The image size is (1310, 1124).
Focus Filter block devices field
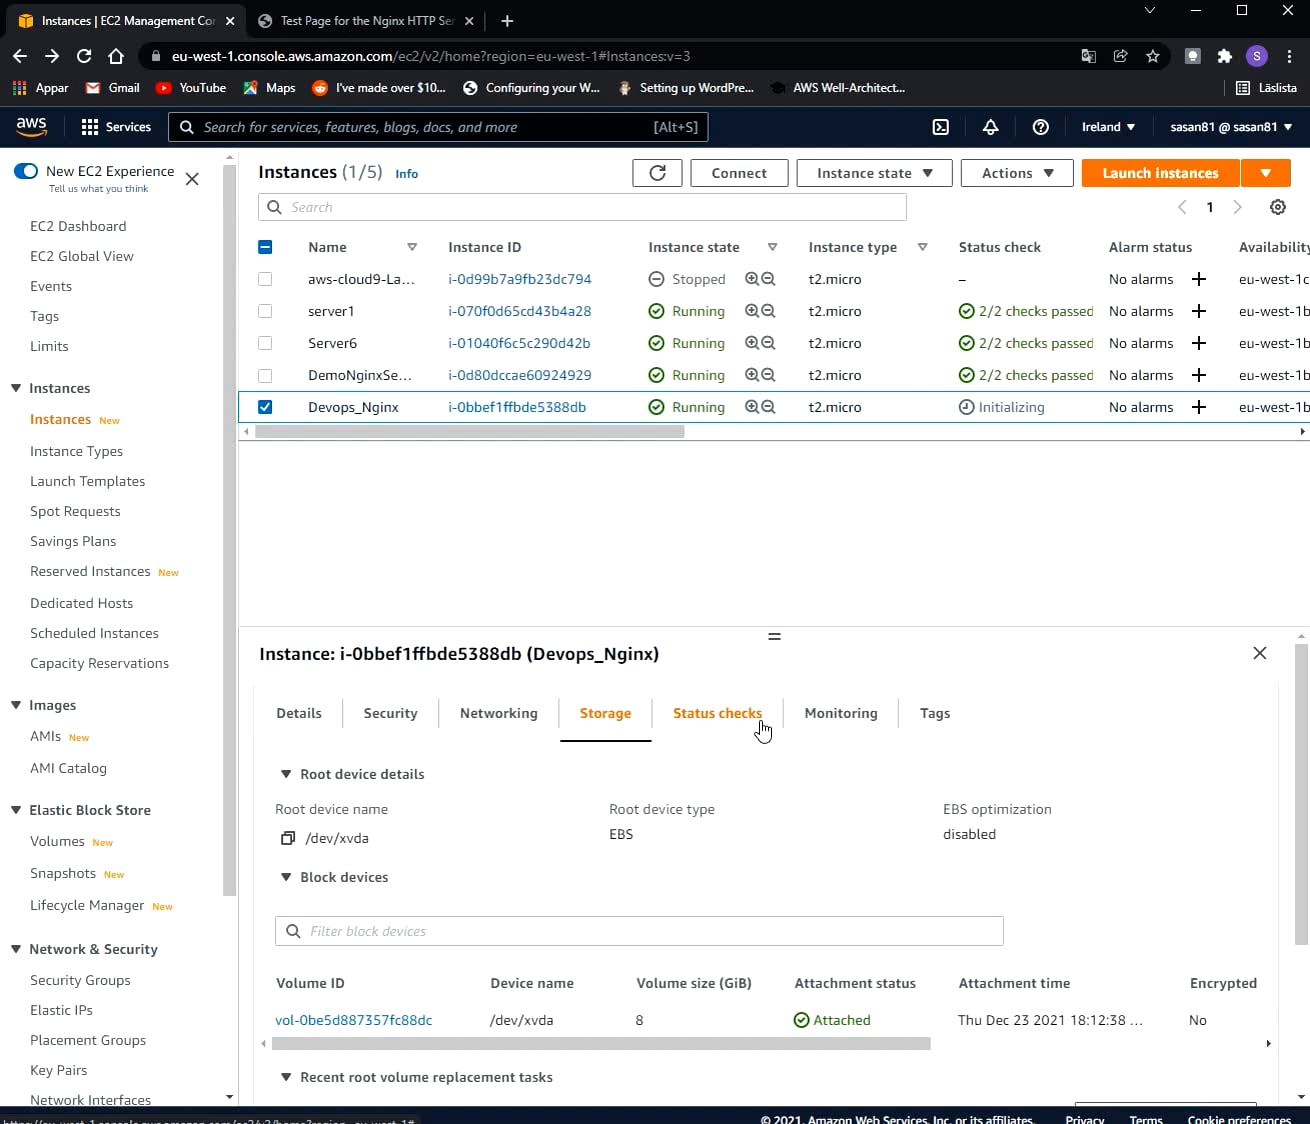[639, 931]
